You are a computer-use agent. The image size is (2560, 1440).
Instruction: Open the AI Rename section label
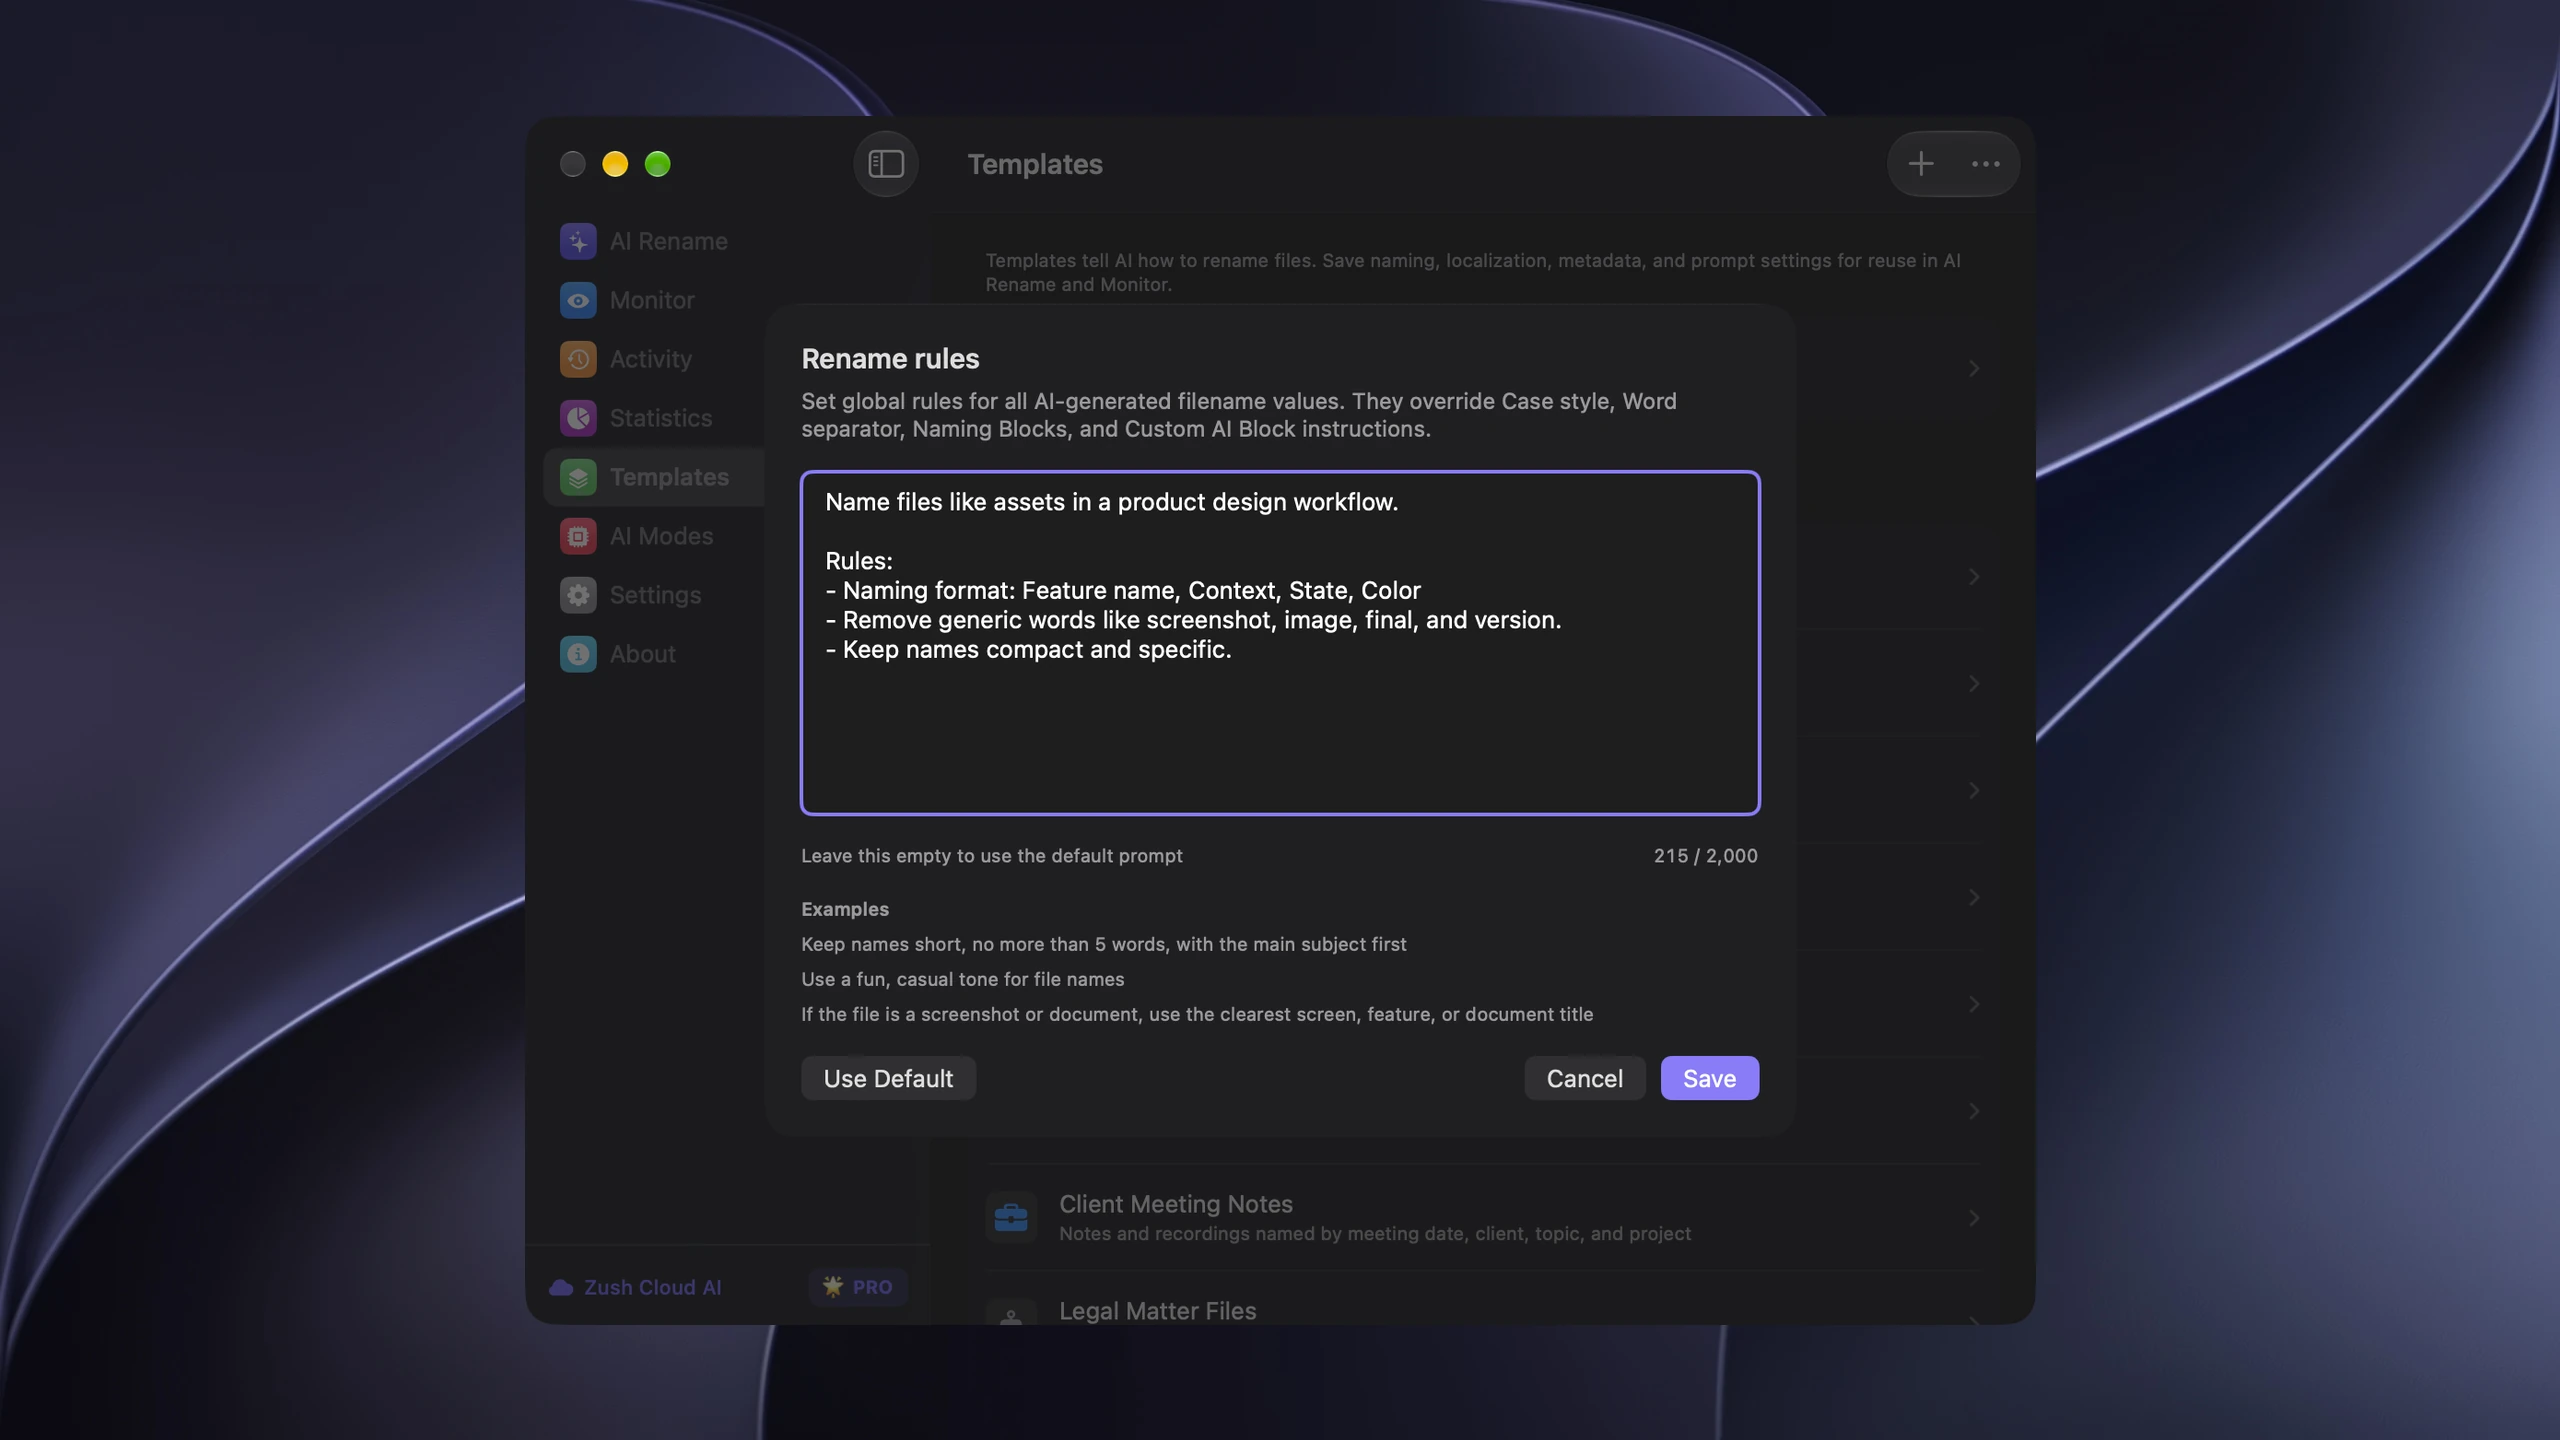[669, 241]
